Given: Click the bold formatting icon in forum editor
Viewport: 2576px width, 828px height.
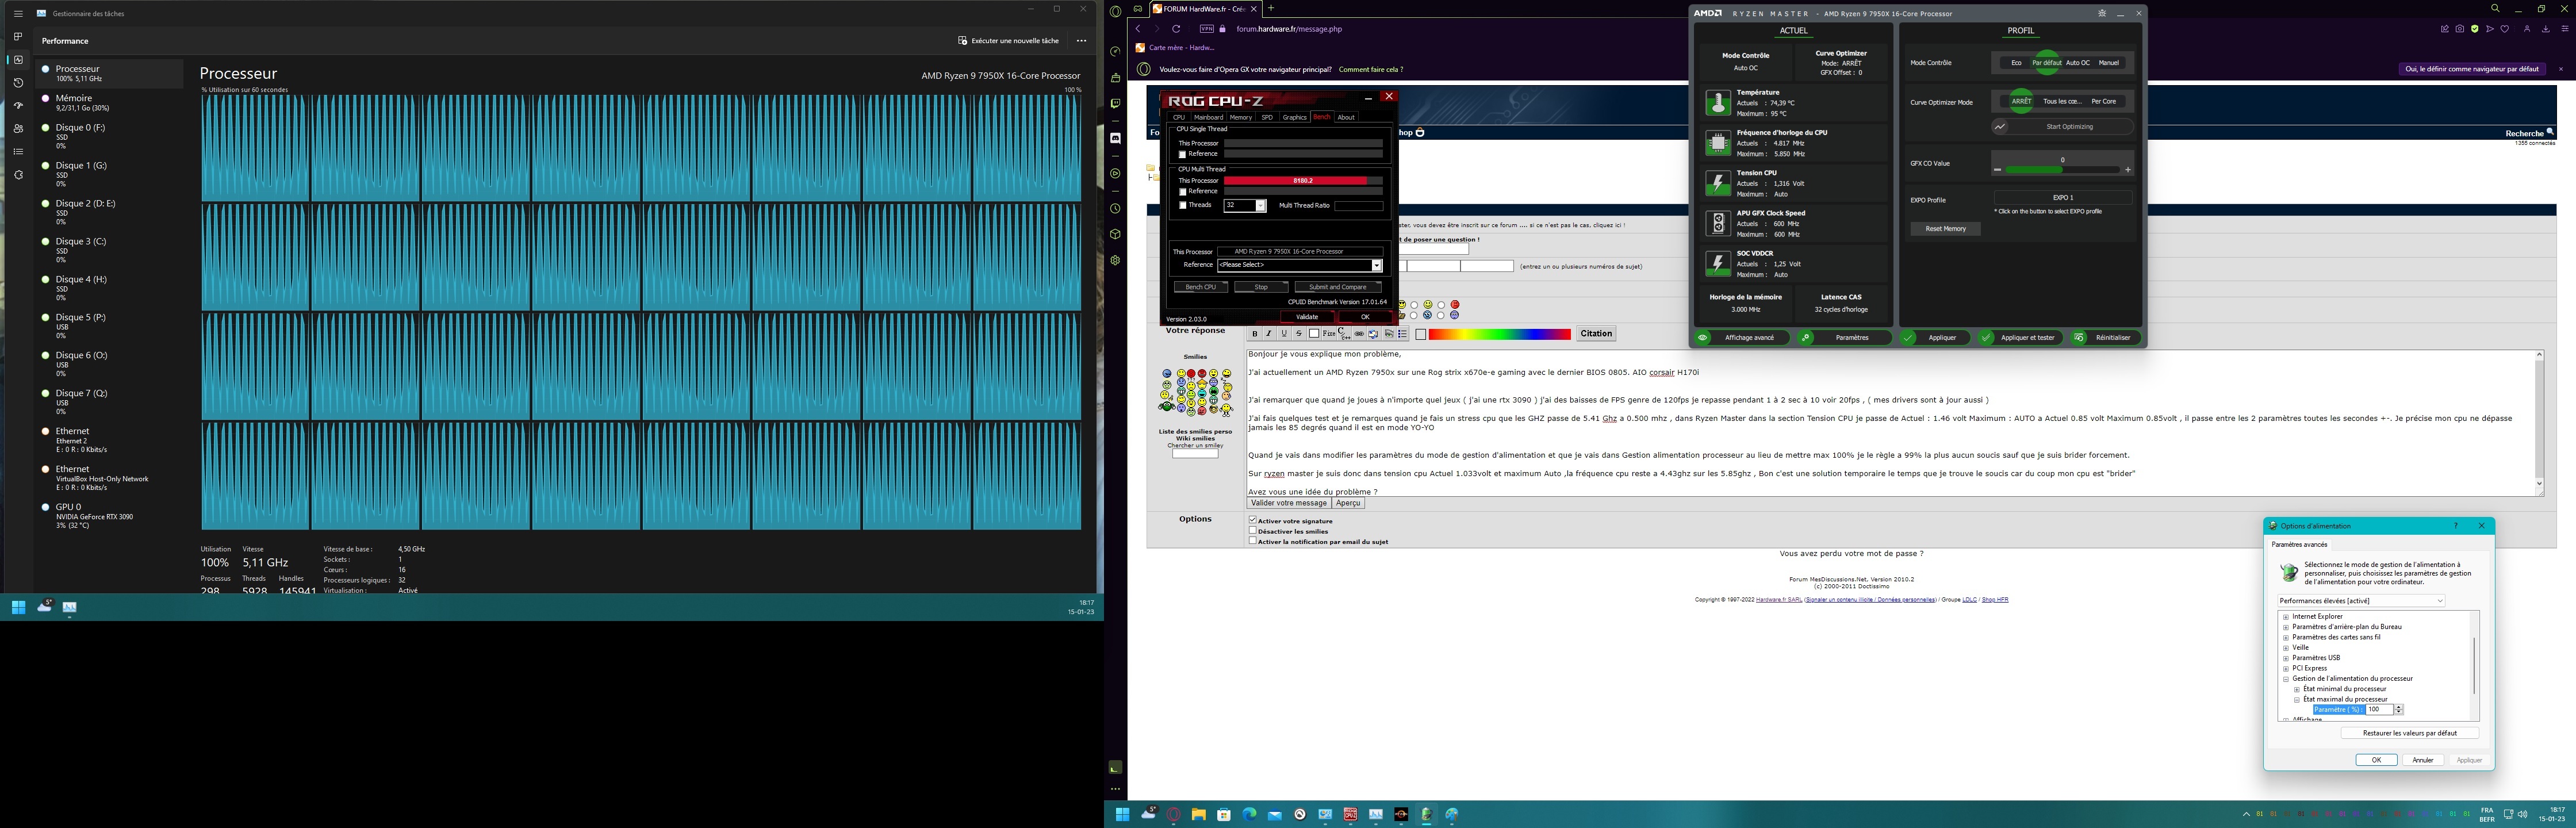Looking at the screenshot, I should [1255, 334].
